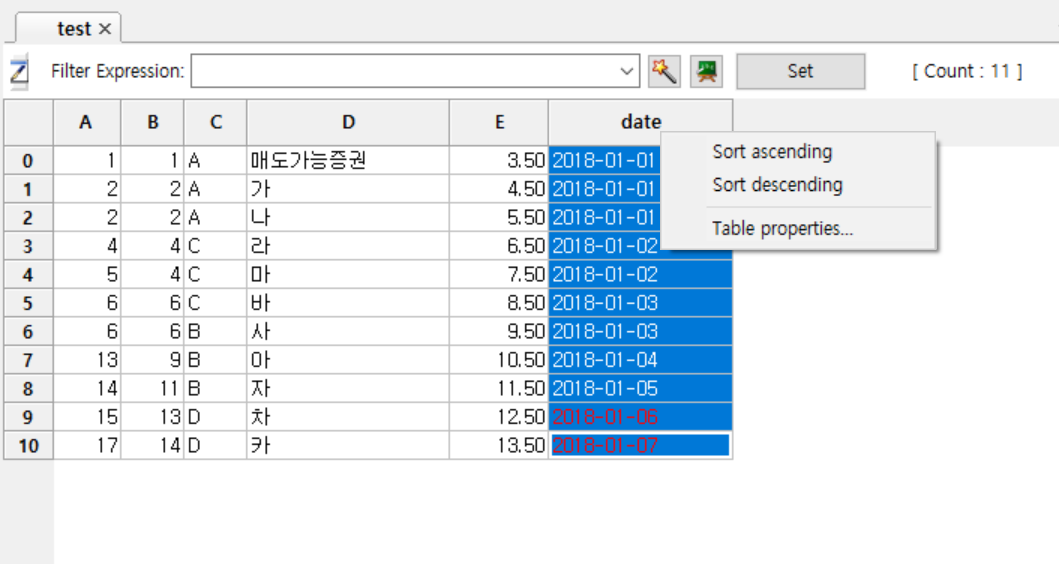Click column D cell 자
This screenshot has height=564, width=1059.
[x=348, y=388]
